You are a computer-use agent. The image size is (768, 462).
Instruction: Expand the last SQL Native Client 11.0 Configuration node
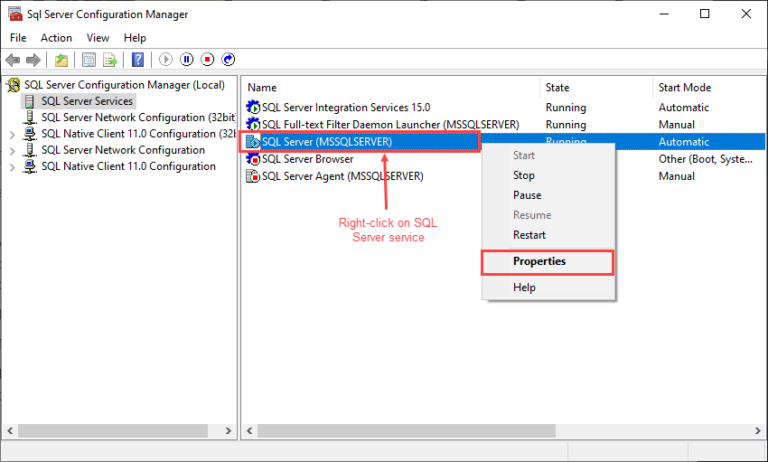(12, 167)
